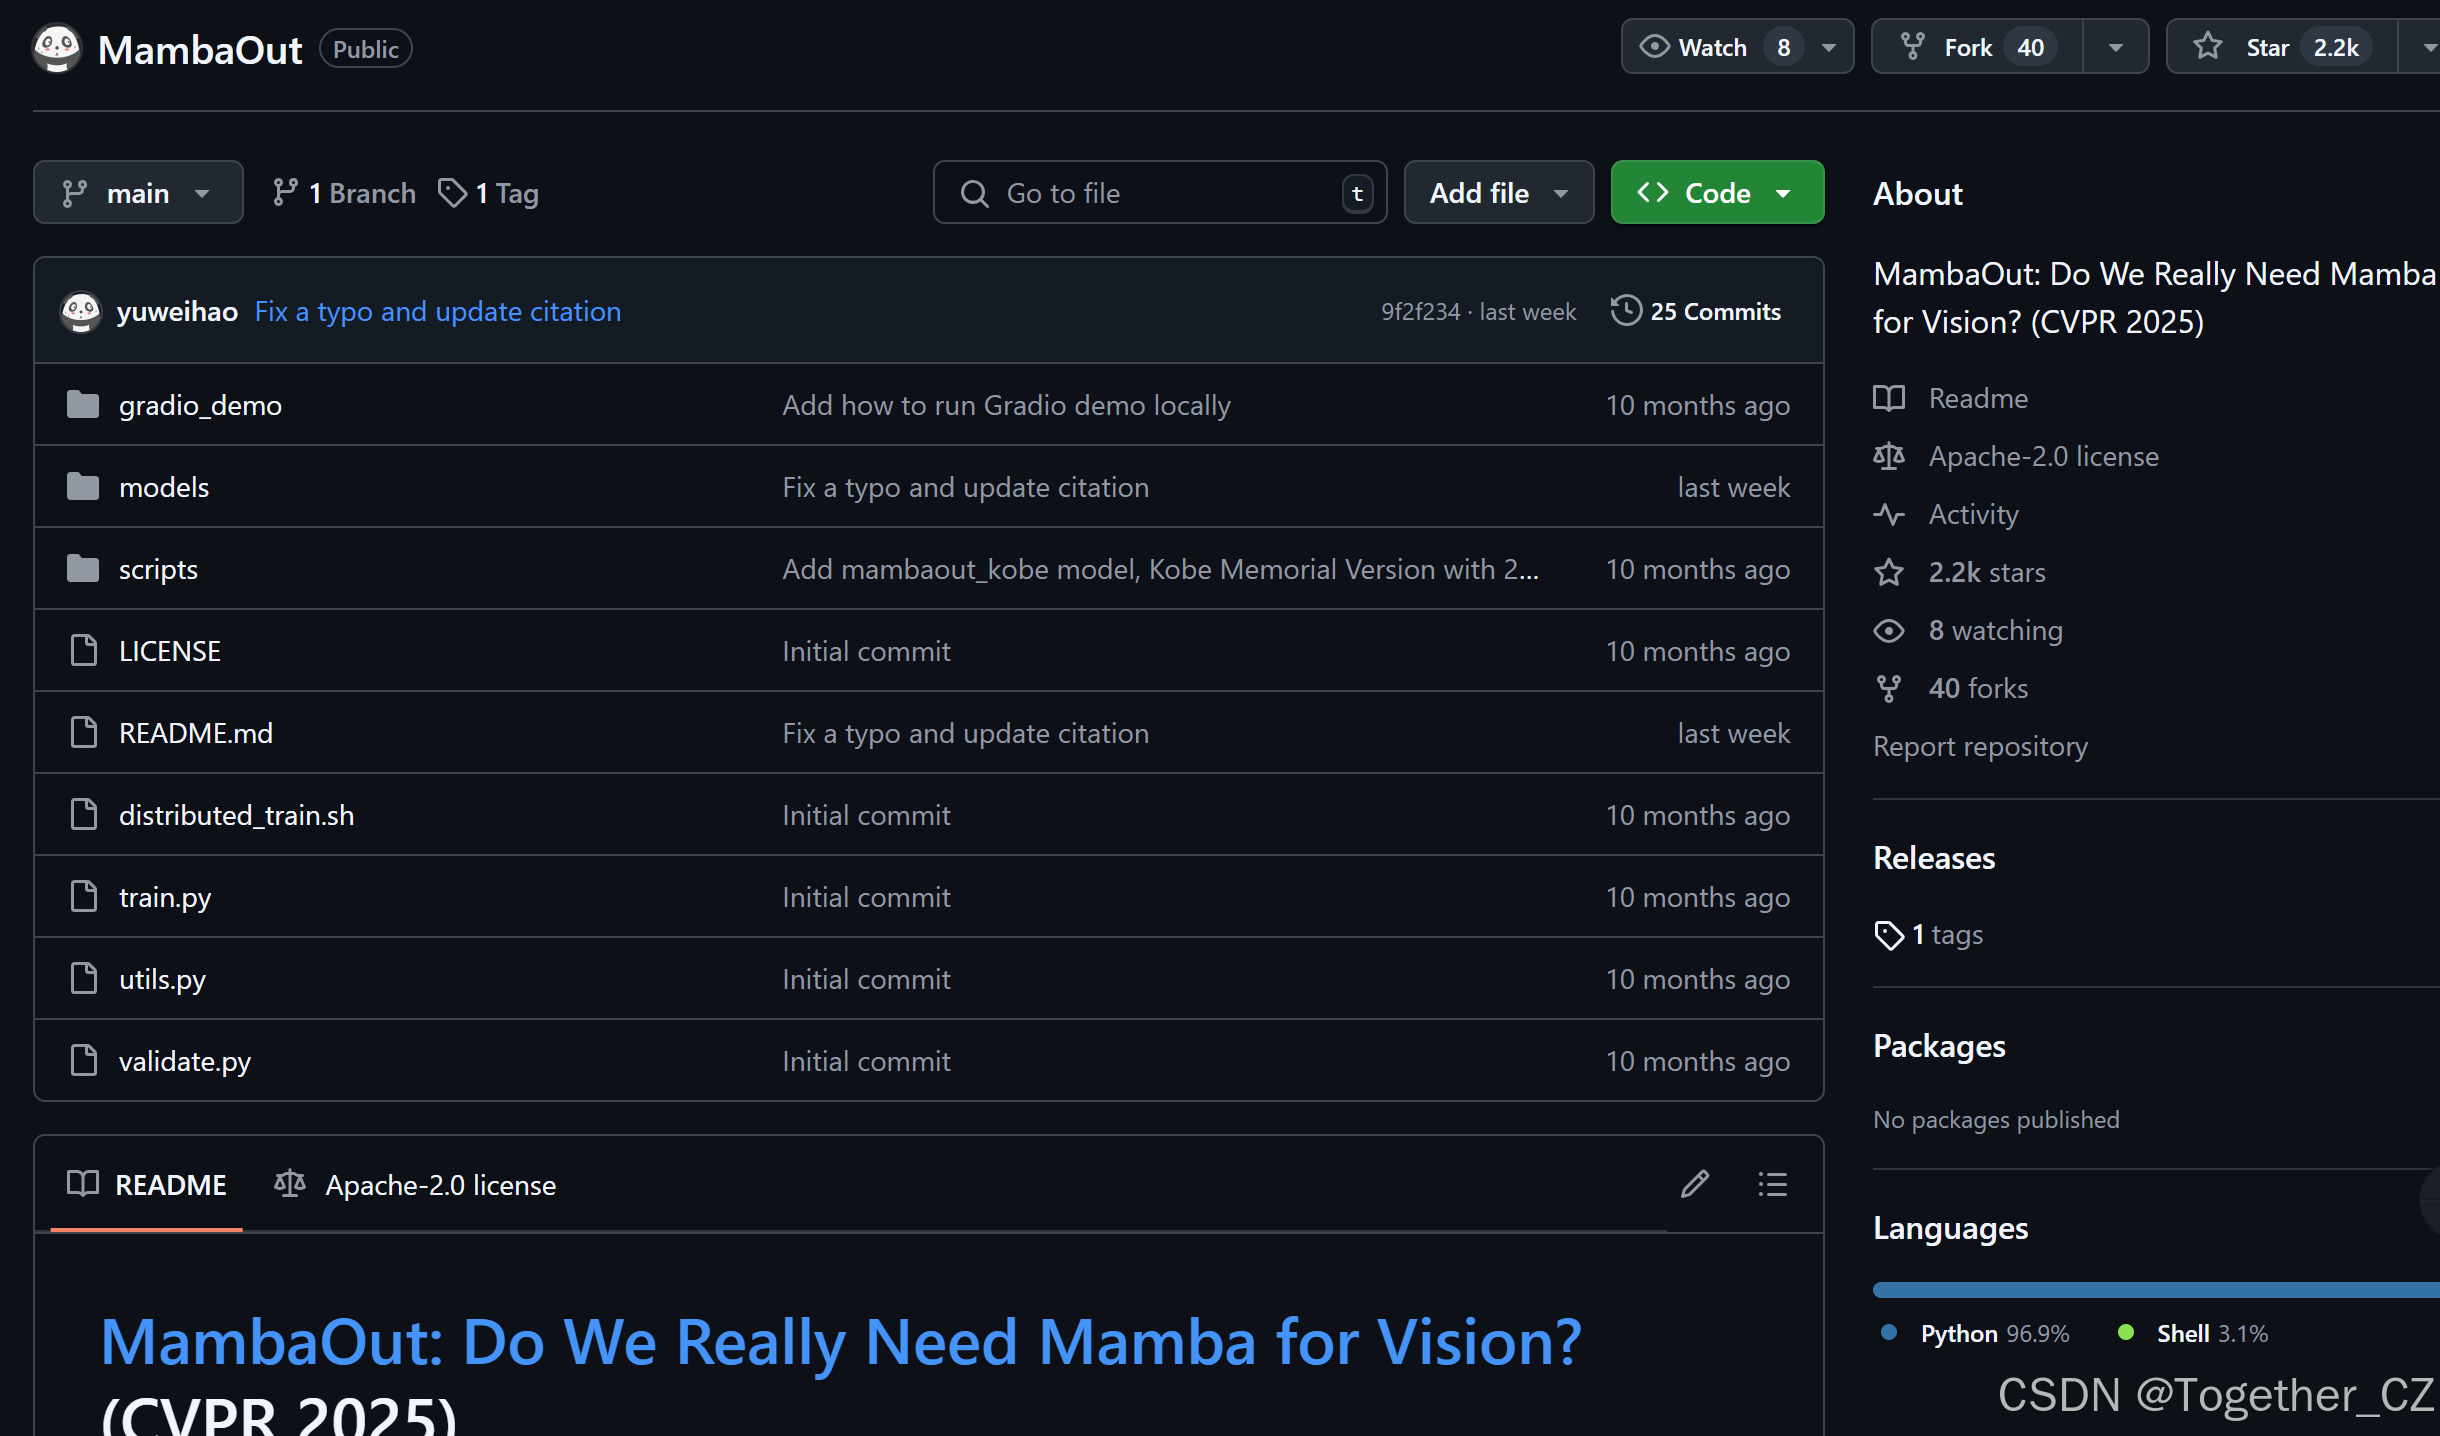This screenshot has height=1436, width=2440.
Task: Open the main branch selector dropdown
Action: pyautogui.click(x=138, y=192)
